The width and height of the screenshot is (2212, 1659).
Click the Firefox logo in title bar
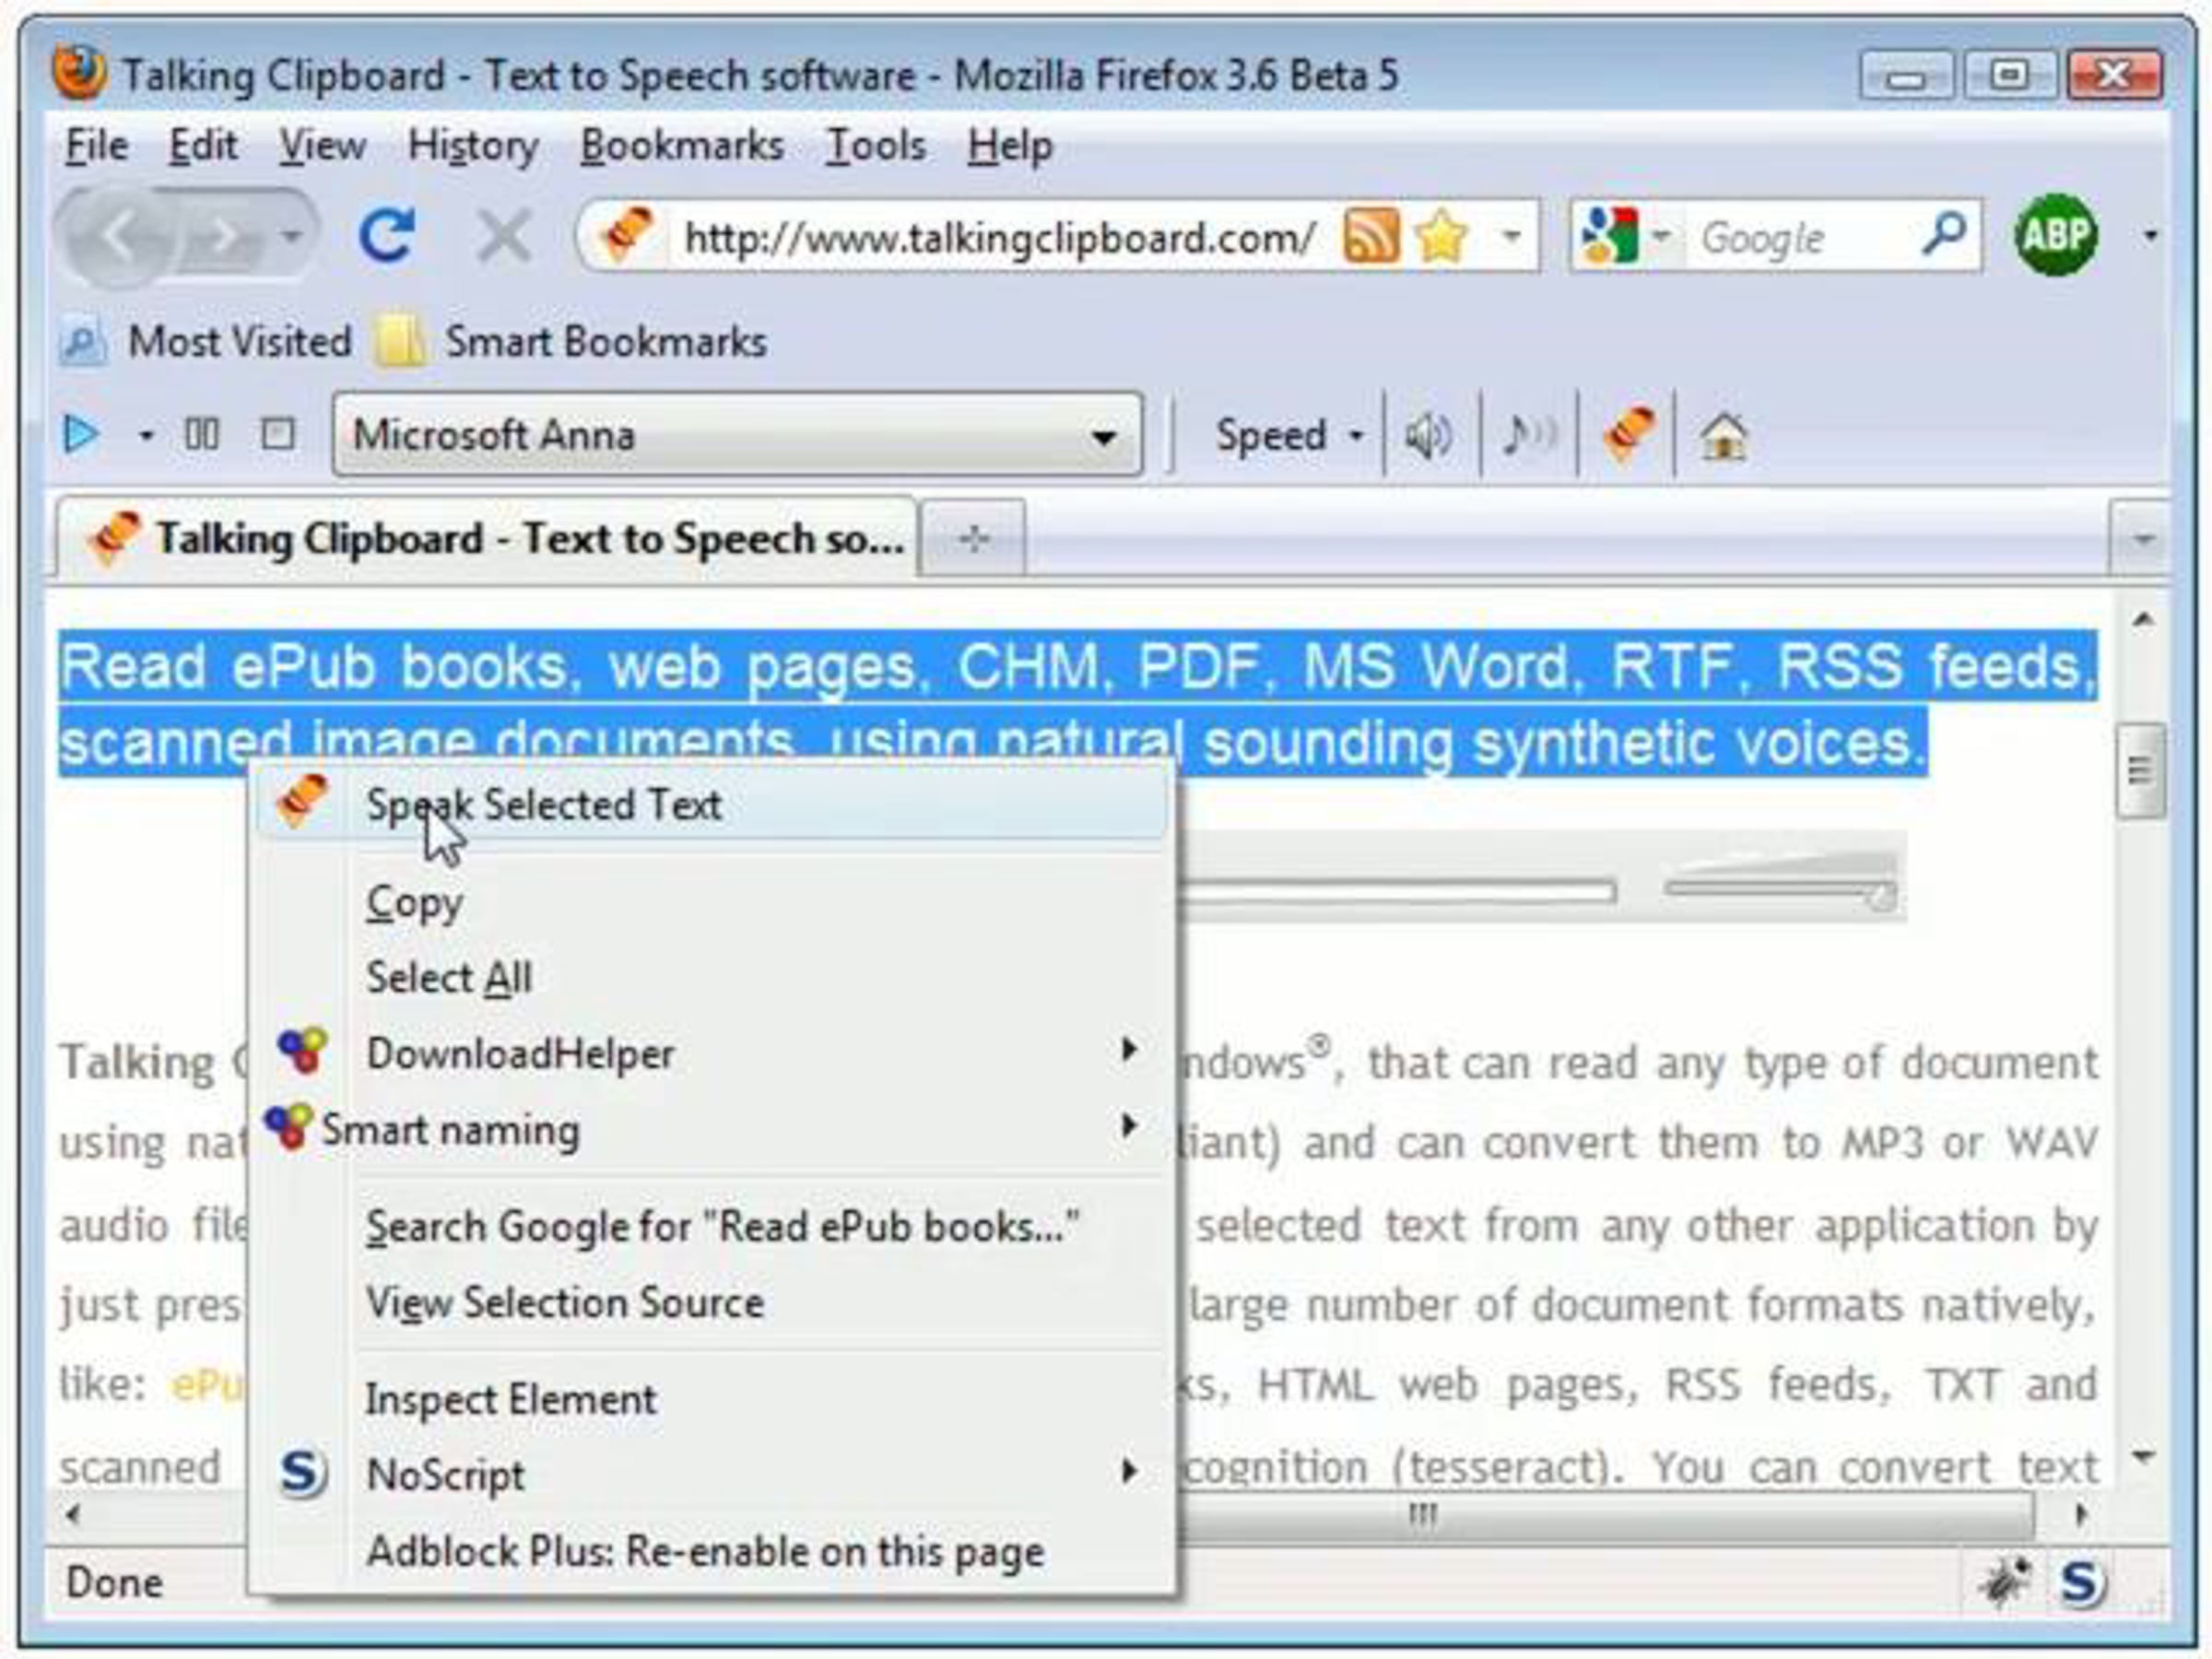[x=78, y=72]
